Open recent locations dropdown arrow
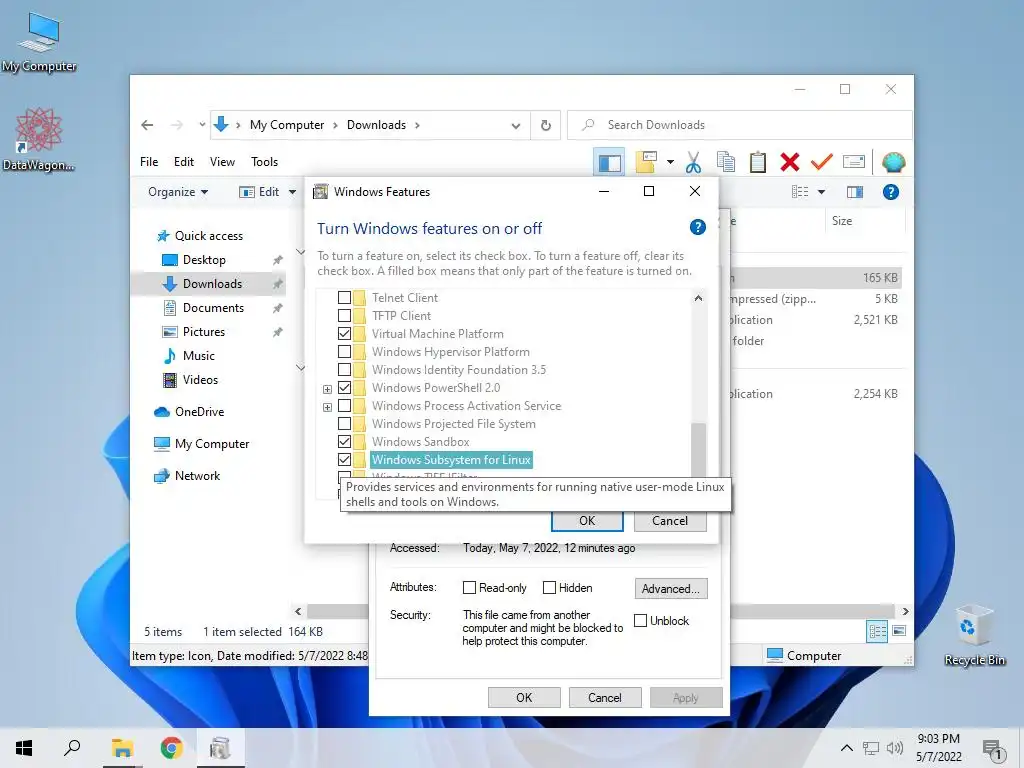Screen dimensions: 1024x768 click(x=202, y=124)
